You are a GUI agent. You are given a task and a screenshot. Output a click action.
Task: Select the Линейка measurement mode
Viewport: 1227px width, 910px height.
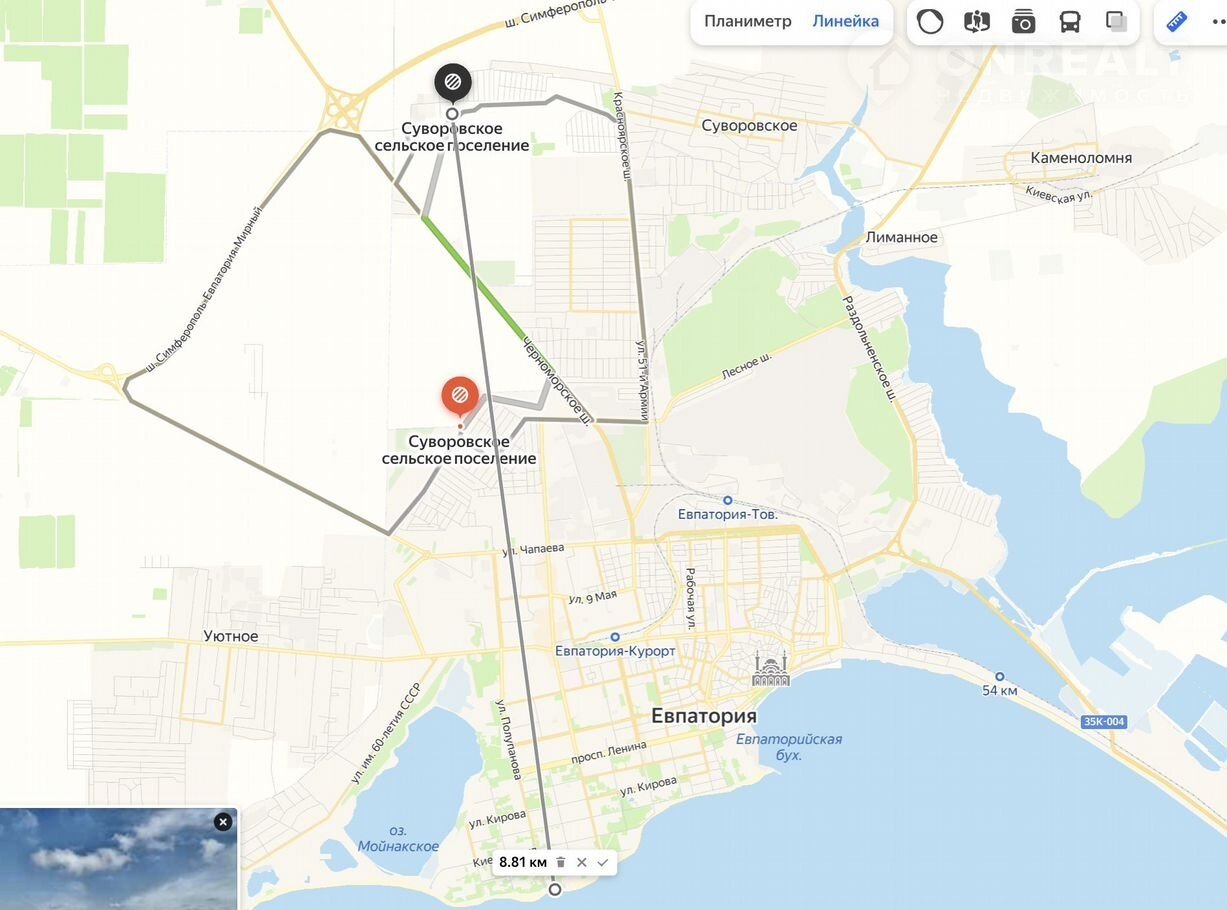click(846, 21)
